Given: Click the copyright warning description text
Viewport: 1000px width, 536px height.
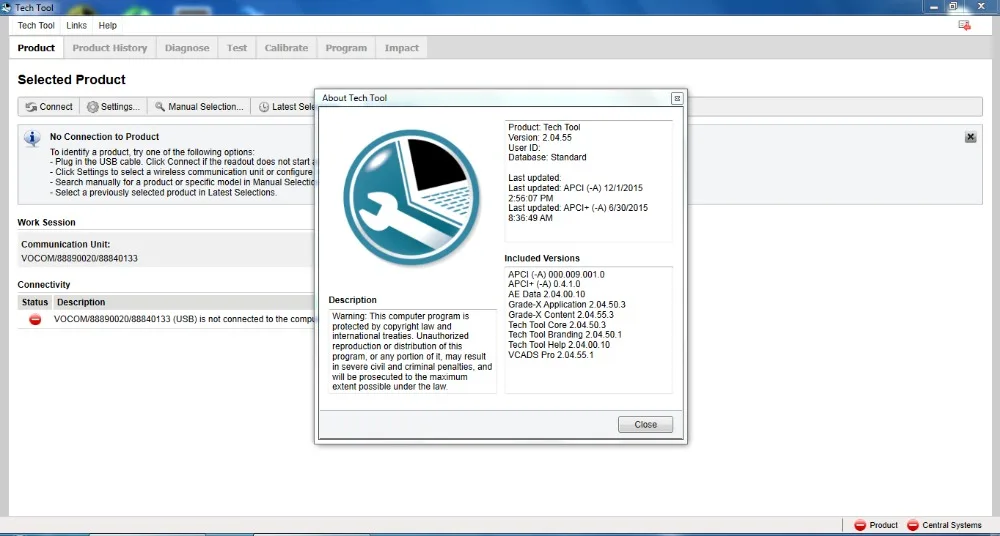Looking at the screenshot, I should click(412, 351).
